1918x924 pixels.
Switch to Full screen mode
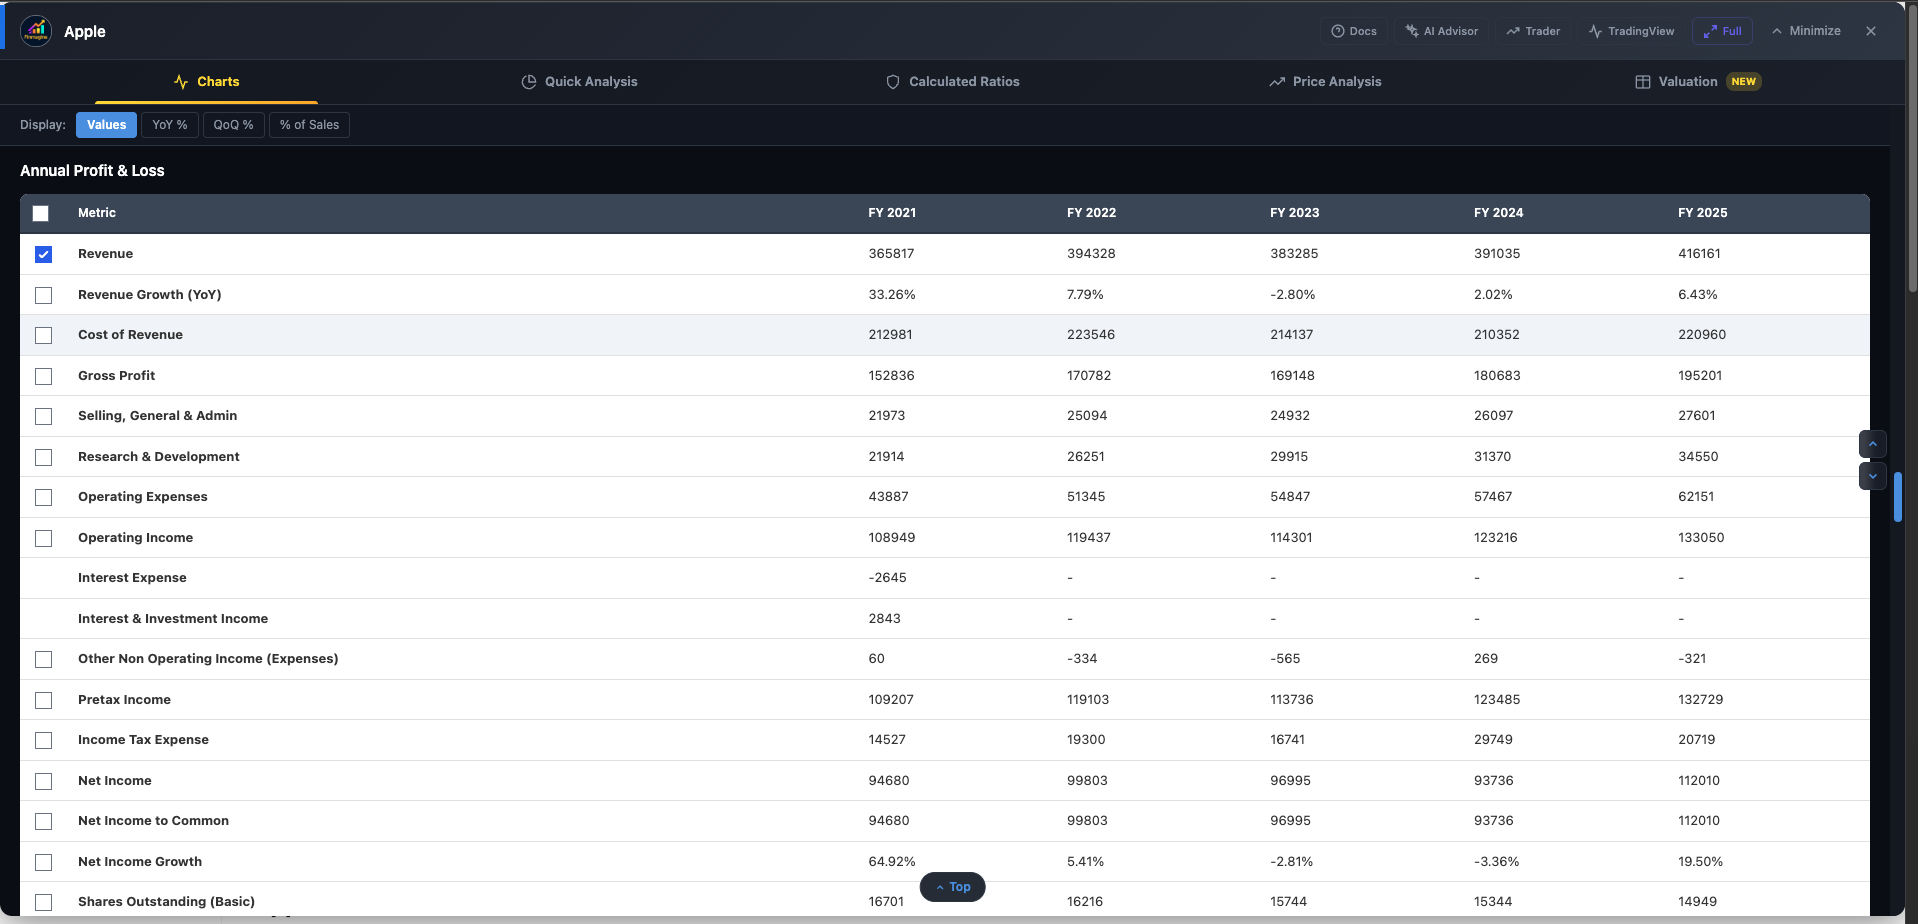click(1722, 31)
